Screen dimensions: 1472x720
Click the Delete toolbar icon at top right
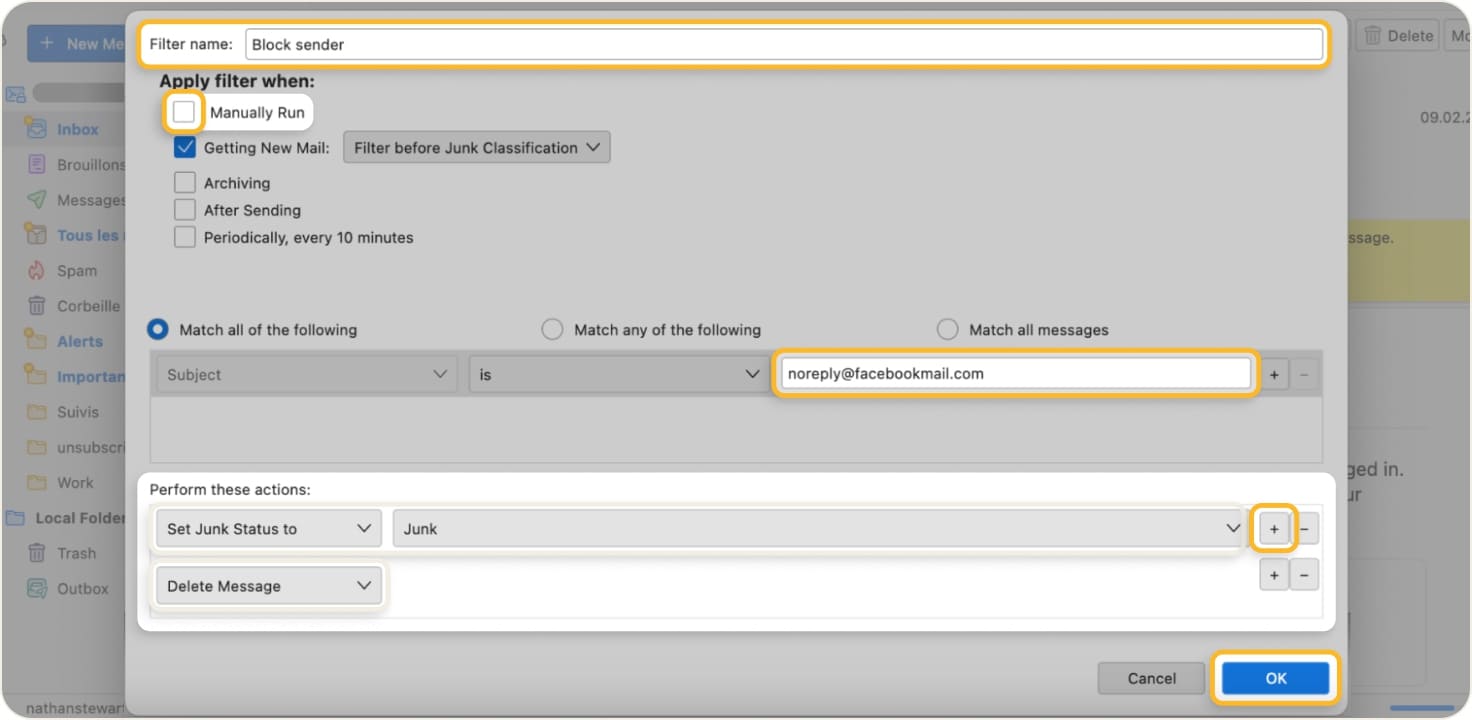coord(1398,35)
